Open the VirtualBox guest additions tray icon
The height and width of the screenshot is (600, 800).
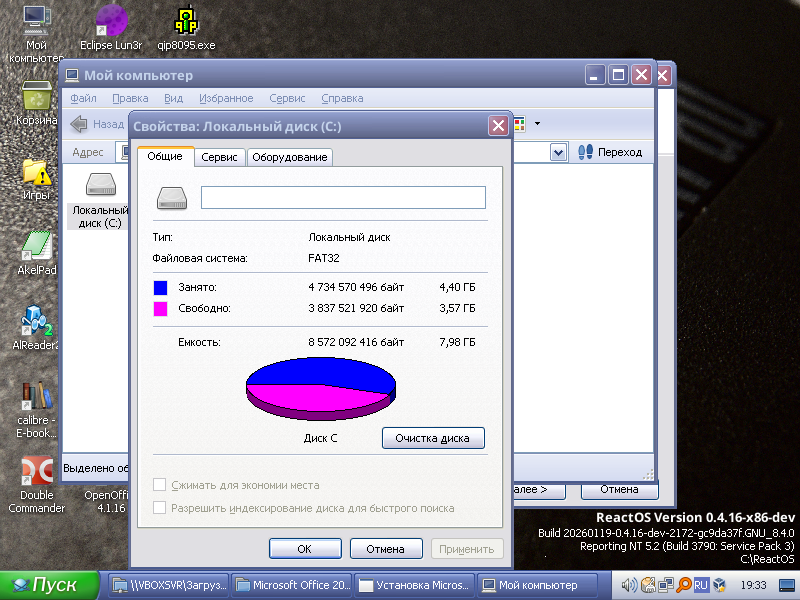720,585
